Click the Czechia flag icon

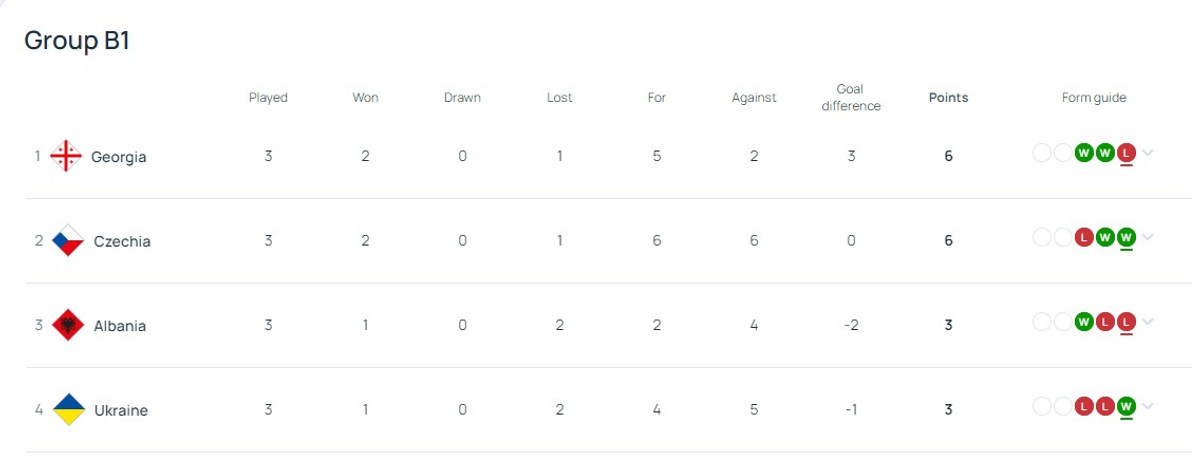[x=68, y=241]
